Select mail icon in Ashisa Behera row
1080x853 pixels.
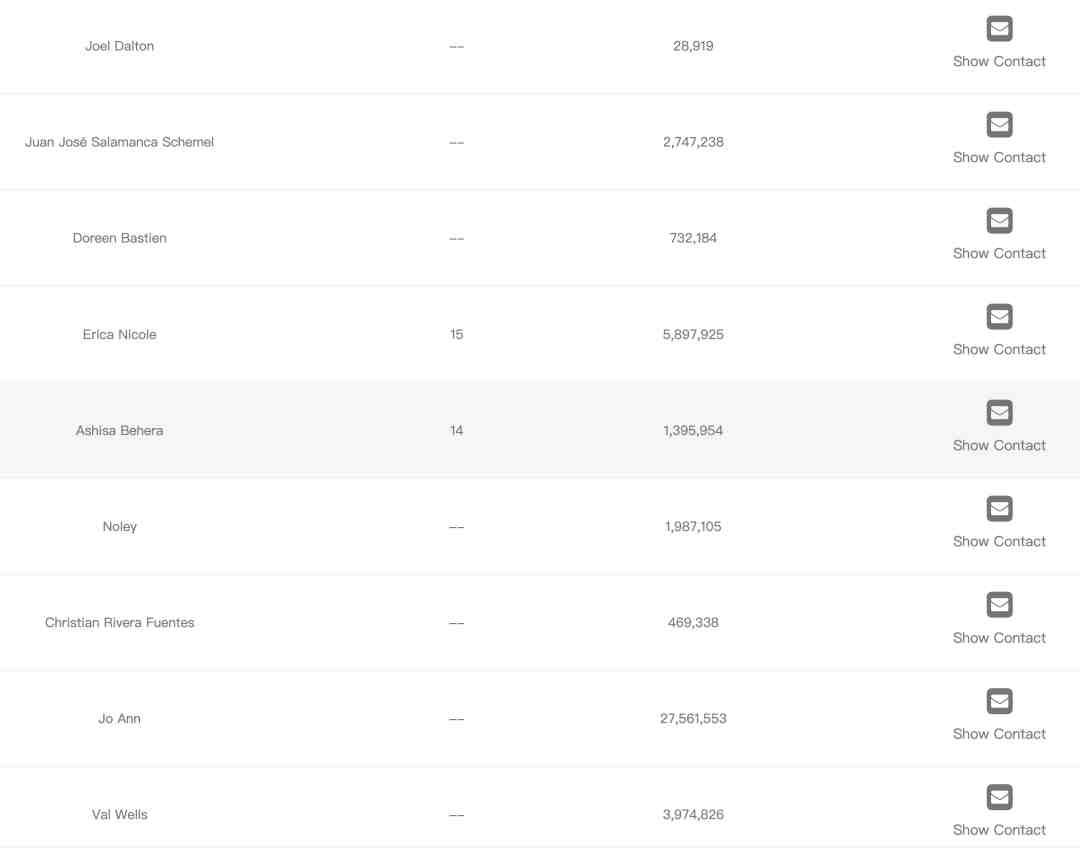(999, 413)
